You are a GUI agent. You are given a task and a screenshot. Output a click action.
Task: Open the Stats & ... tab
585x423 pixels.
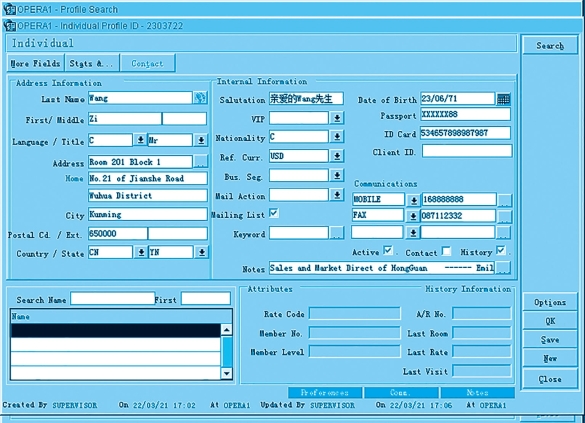(x=92, y=63)
